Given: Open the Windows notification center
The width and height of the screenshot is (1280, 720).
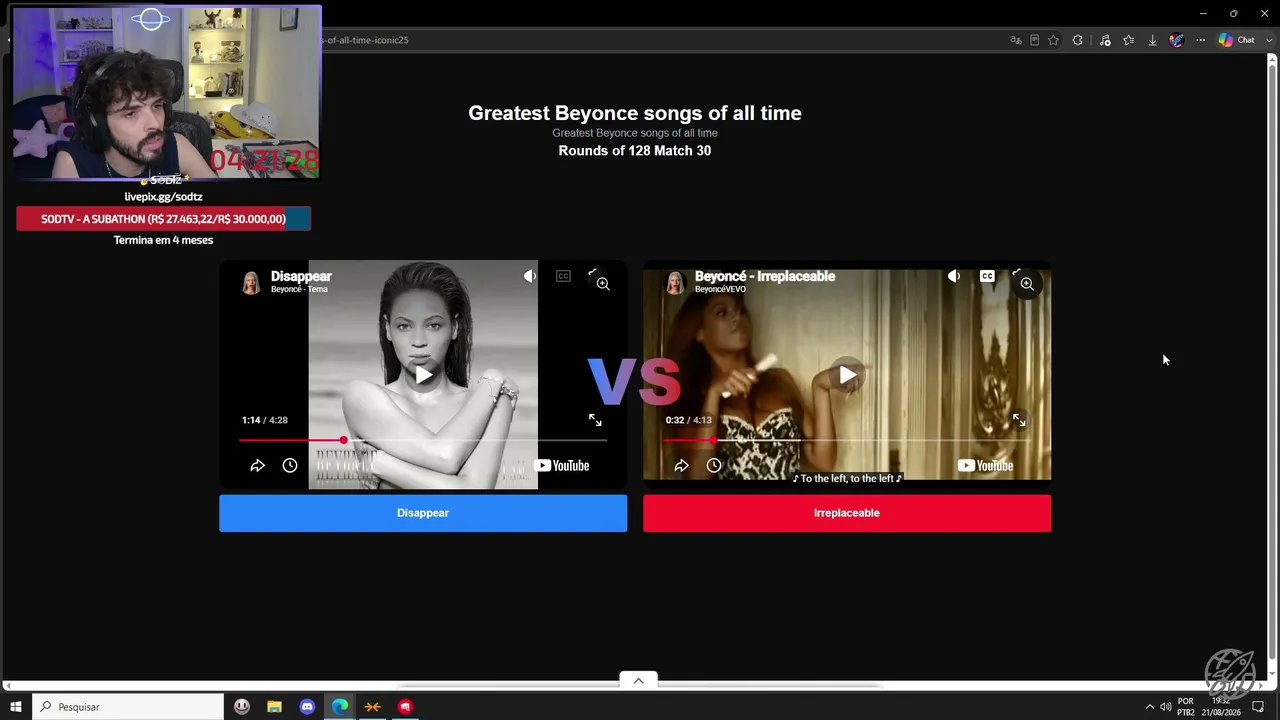Looking at the screenshot, I should point(1258,707).
